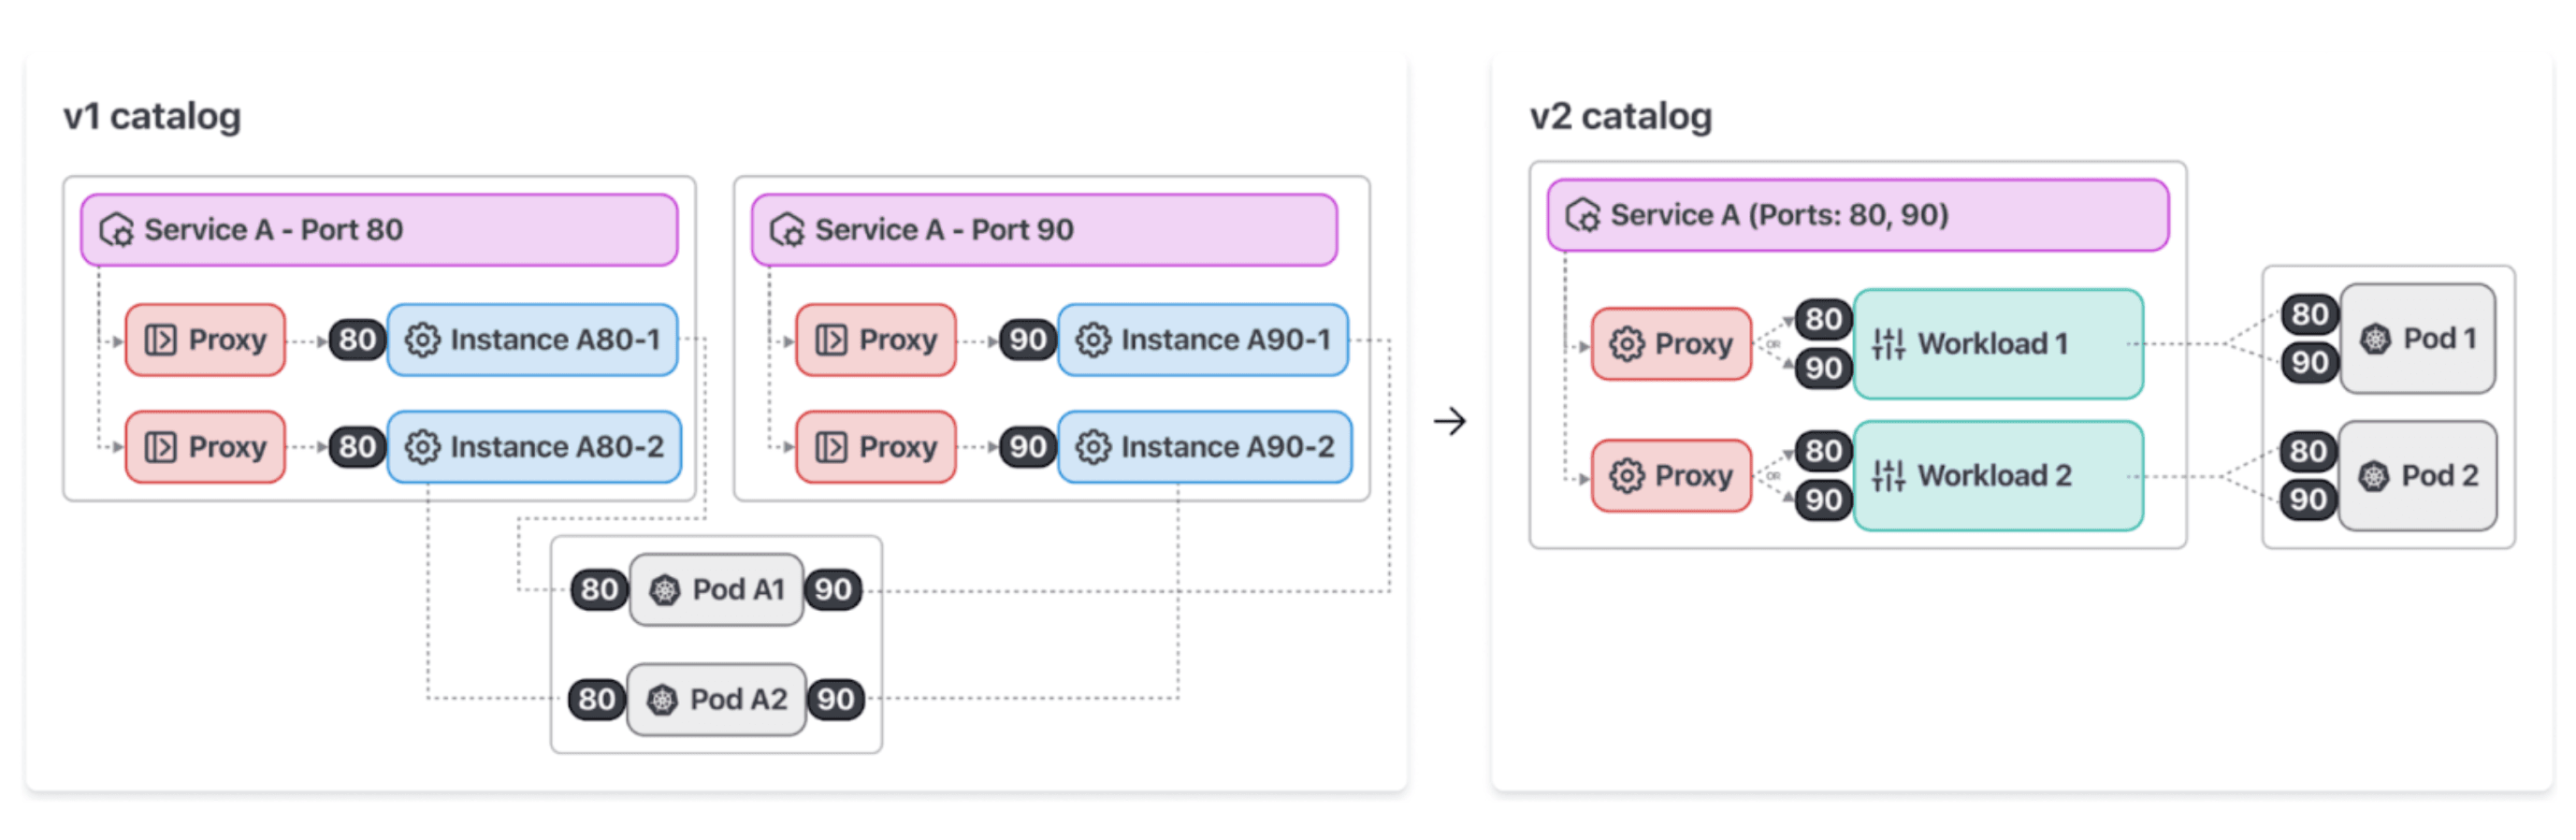Click the 'Pod A2' label

tap(739, 700)
